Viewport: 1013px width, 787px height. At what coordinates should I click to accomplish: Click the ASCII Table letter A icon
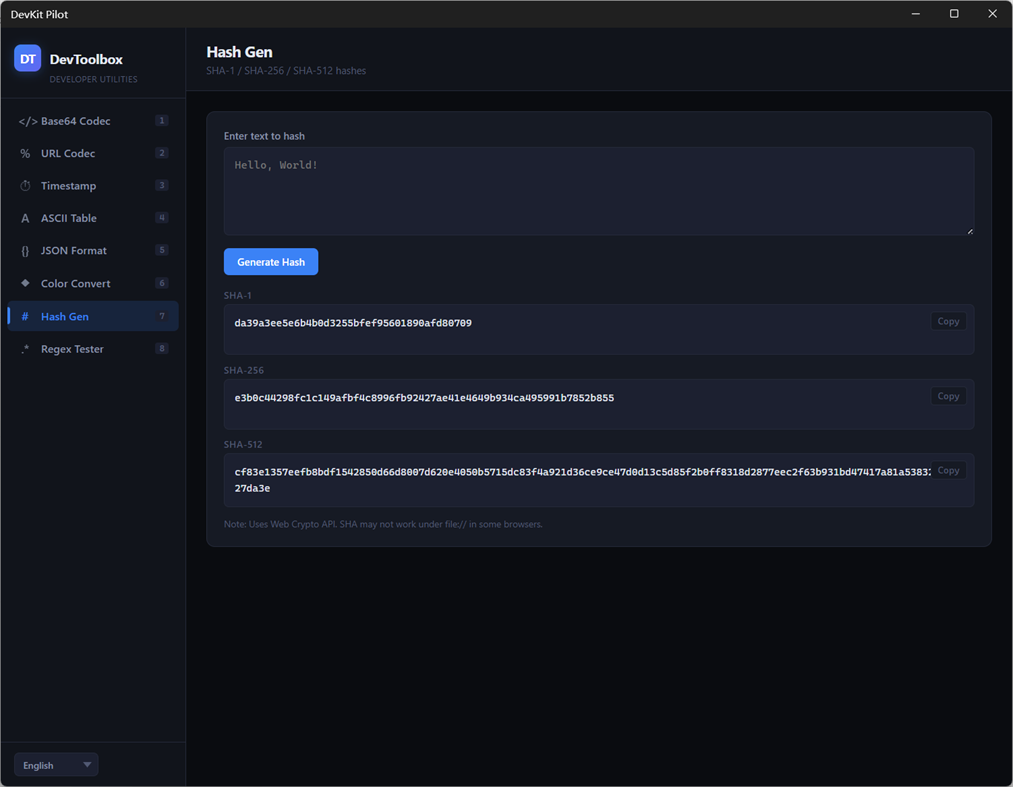click(x=25, y=218)
